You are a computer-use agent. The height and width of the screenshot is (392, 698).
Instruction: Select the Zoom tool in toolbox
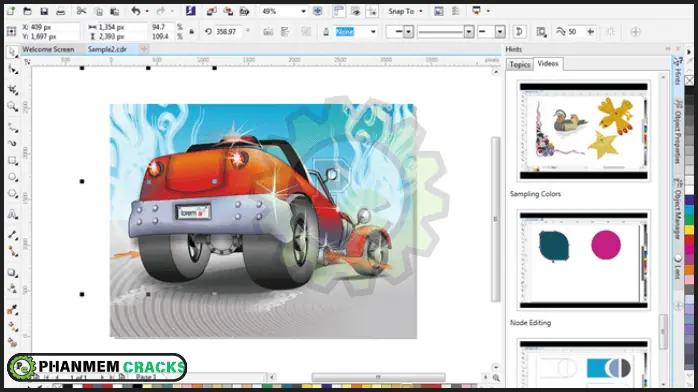12,106
